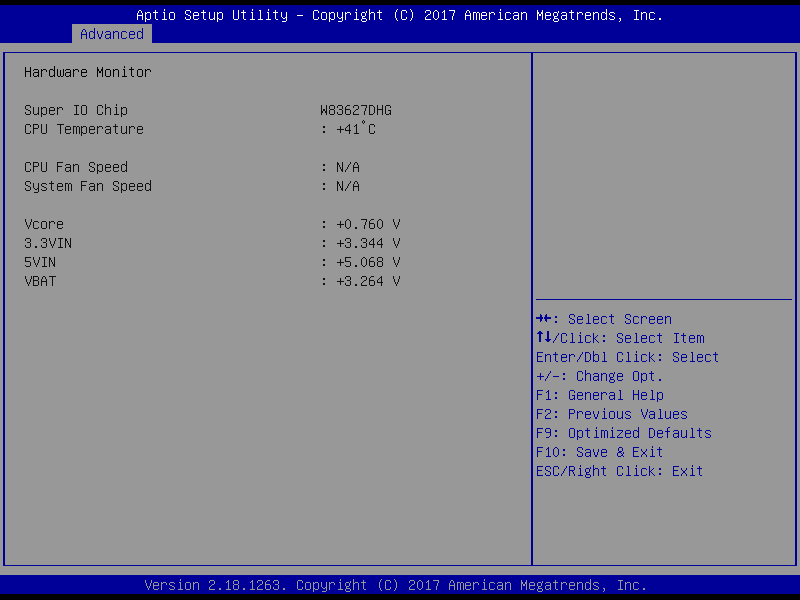Open the Advanced tab
The image size is (800, 600).
pyautogui.click(x=112, y=34)
